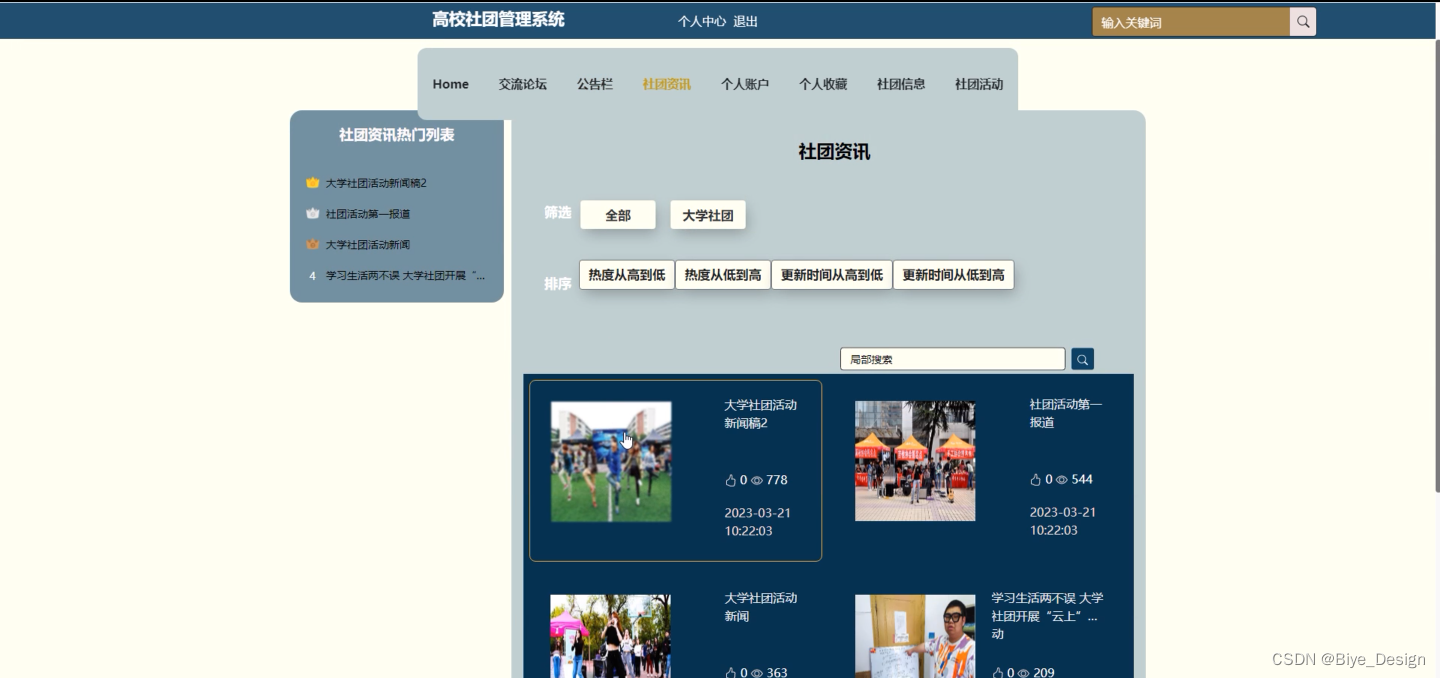Click card title 社团活动第一报道
The height and width of the screenshot is (678, 1440).
coord(1066,413)
